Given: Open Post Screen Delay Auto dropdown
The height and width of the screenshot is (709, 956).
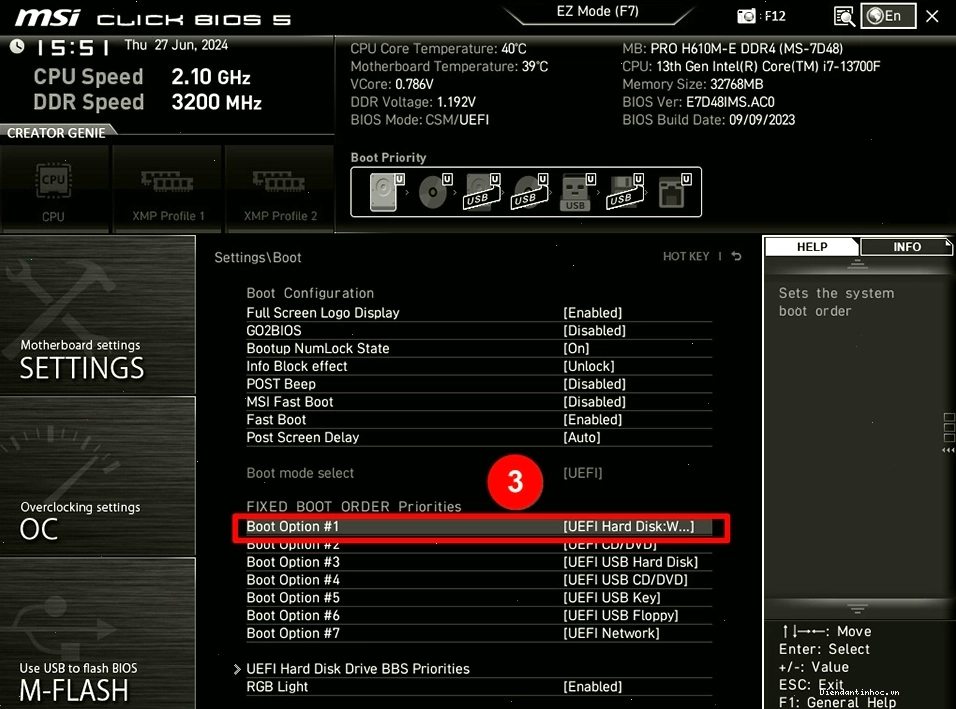Looking at the screenshot, I should point(581,438).
